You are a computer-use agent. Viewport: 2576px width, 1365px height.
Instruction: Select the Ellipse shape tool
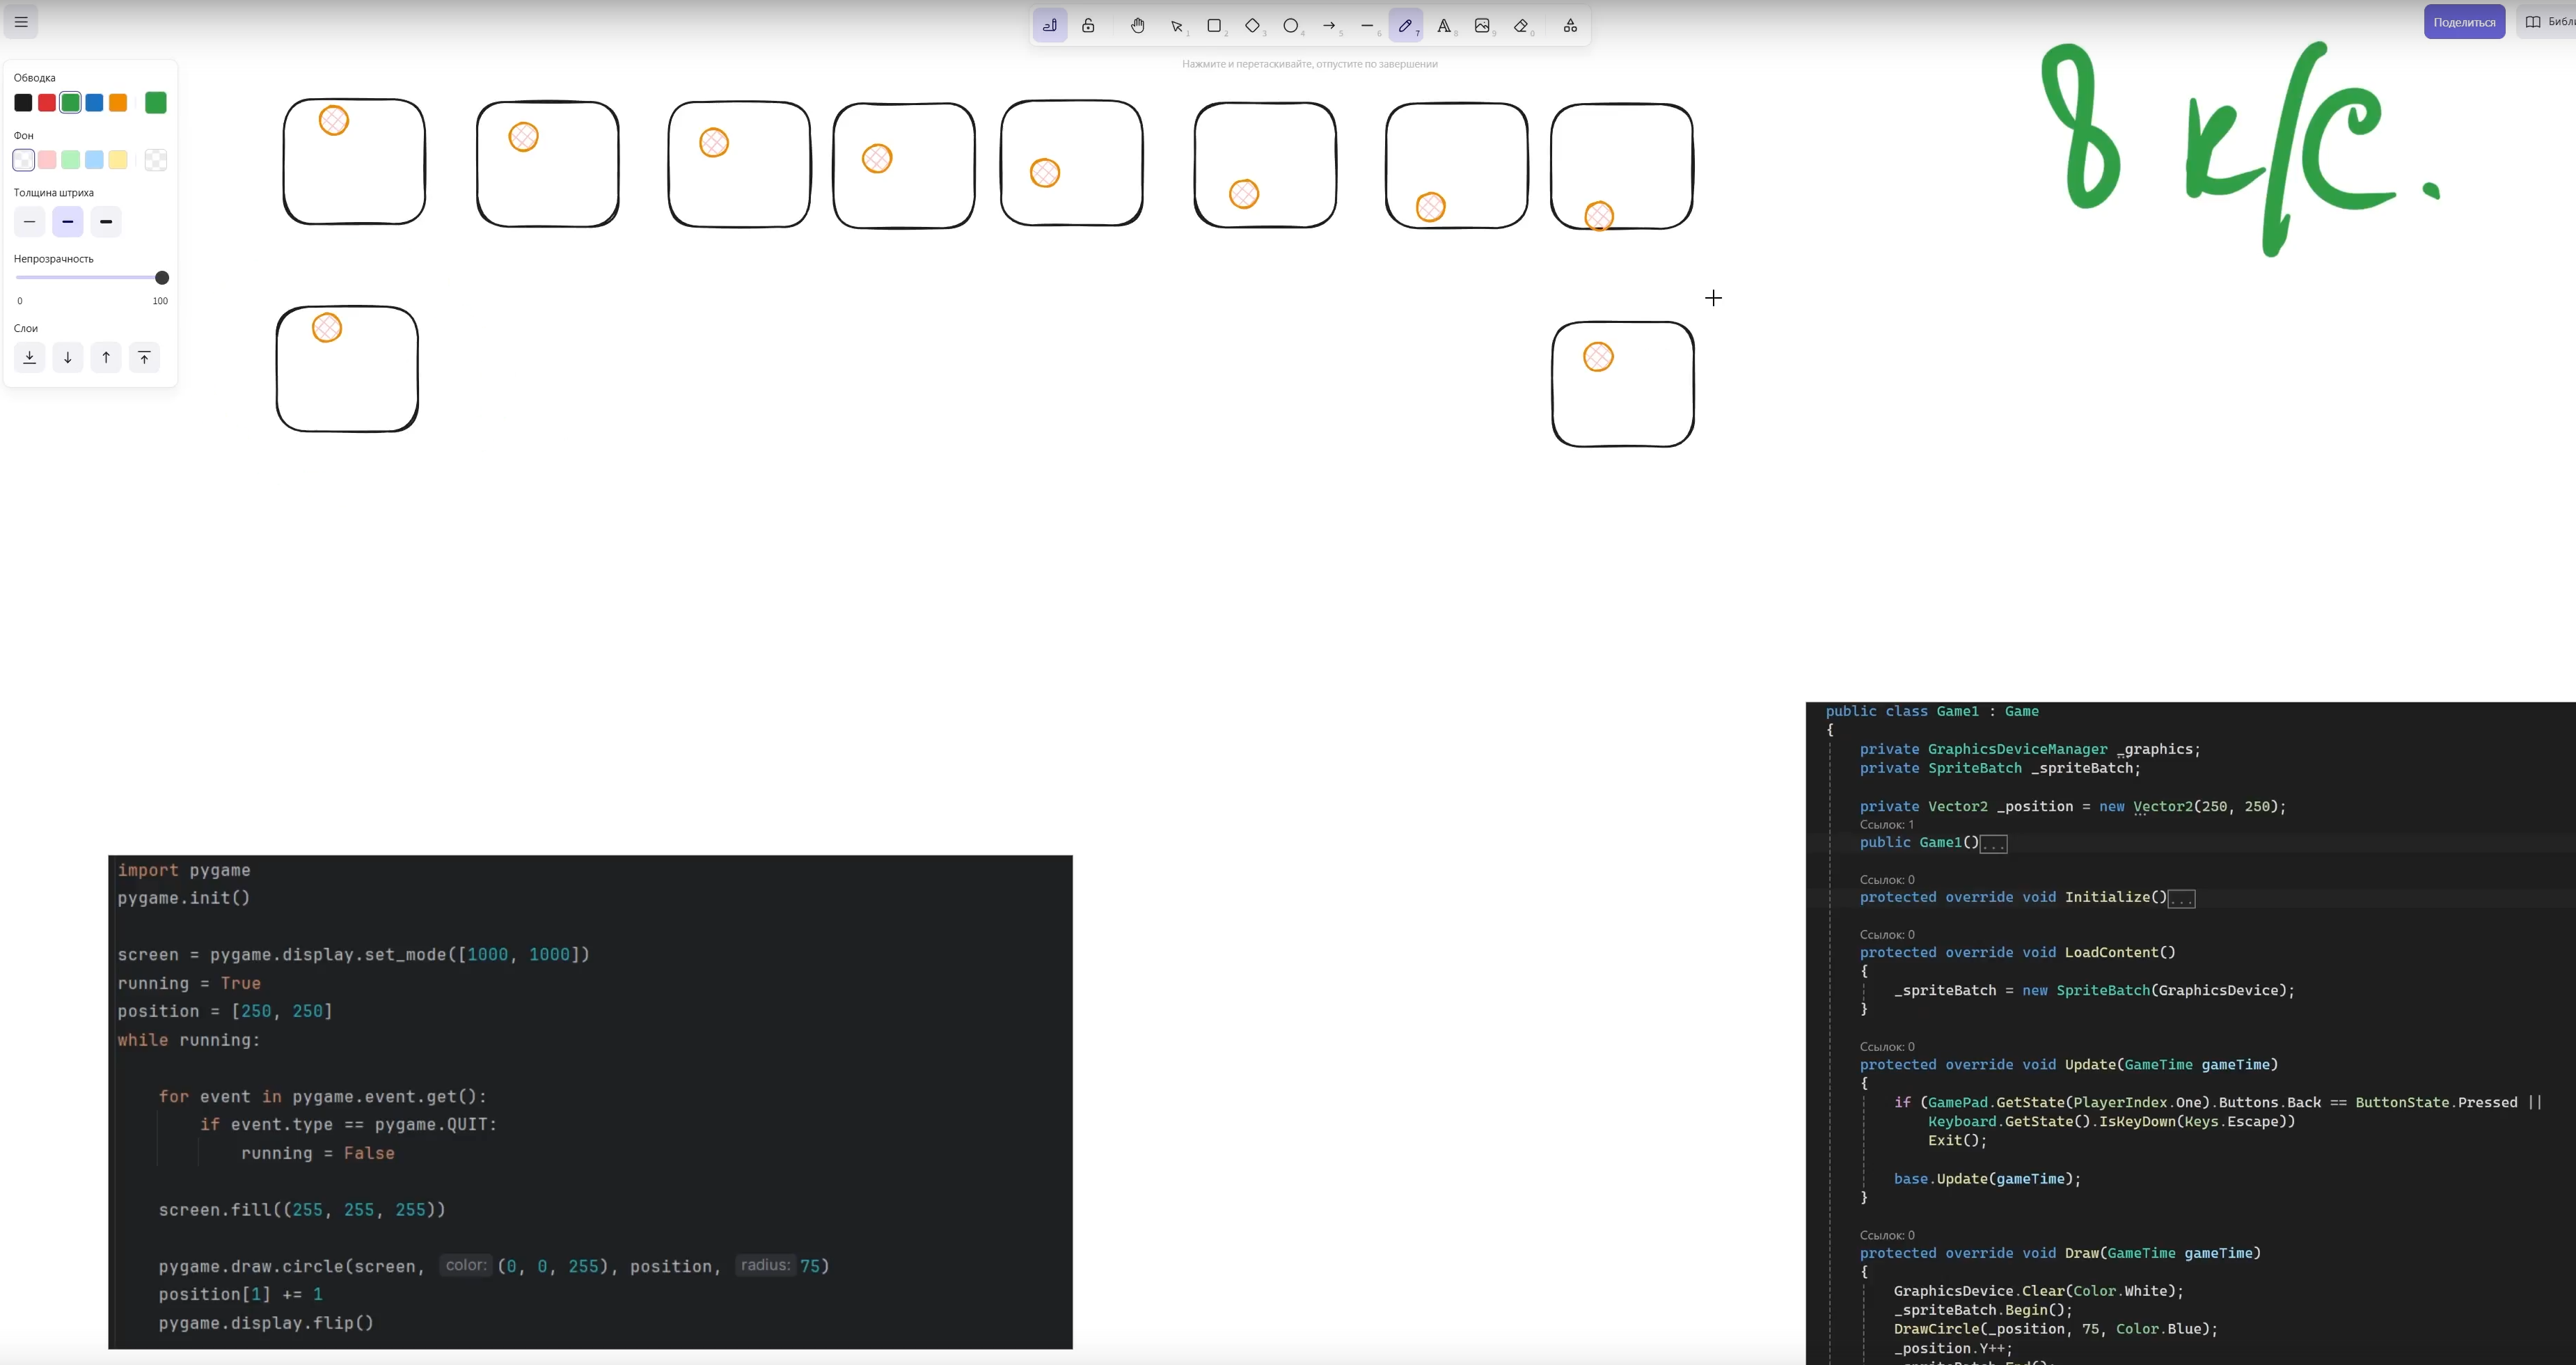coord(1290,26)
